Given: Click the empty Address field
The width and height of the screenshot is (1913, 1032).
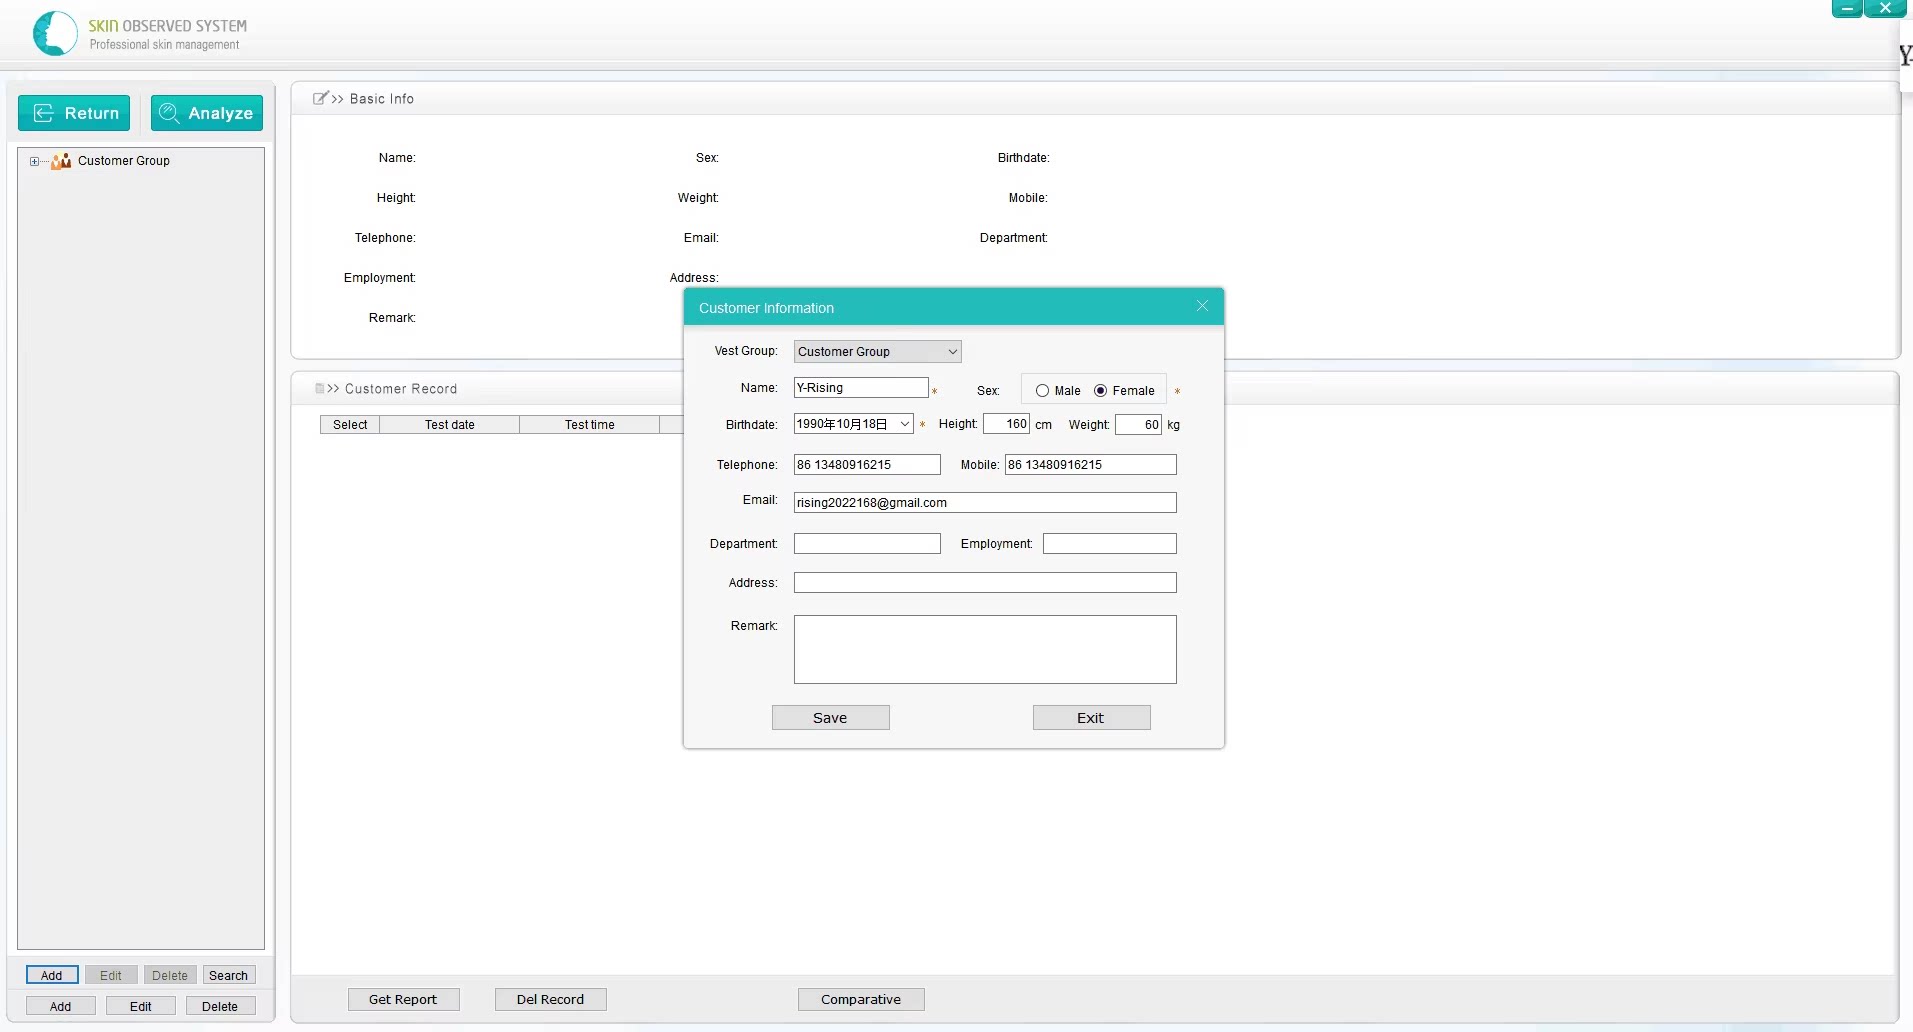Looking at the screenshot, I should pyautogui.click(x=985, y=582).
